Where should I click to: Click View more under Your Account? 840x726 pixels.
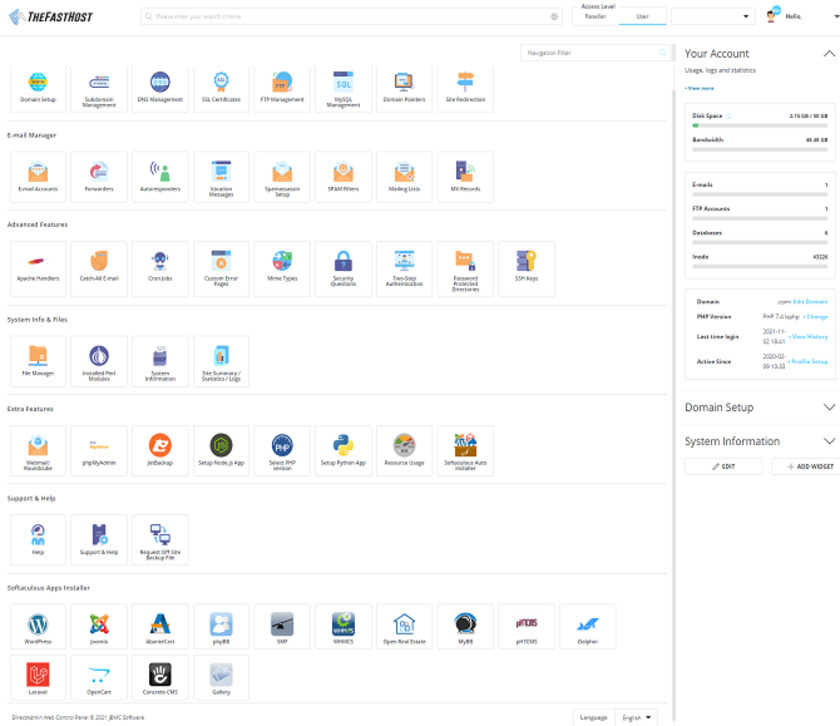[x=699, y=88]
